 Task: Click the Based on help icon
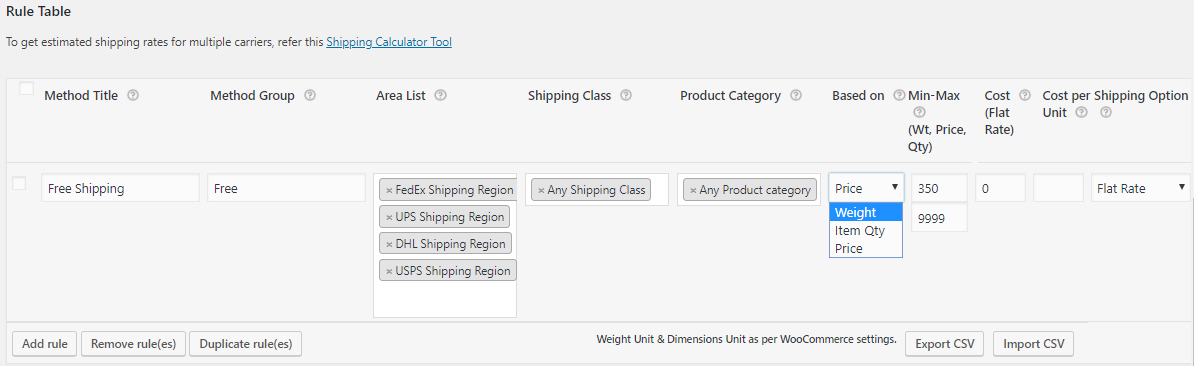pyautogui.click(x=899, y=96)
